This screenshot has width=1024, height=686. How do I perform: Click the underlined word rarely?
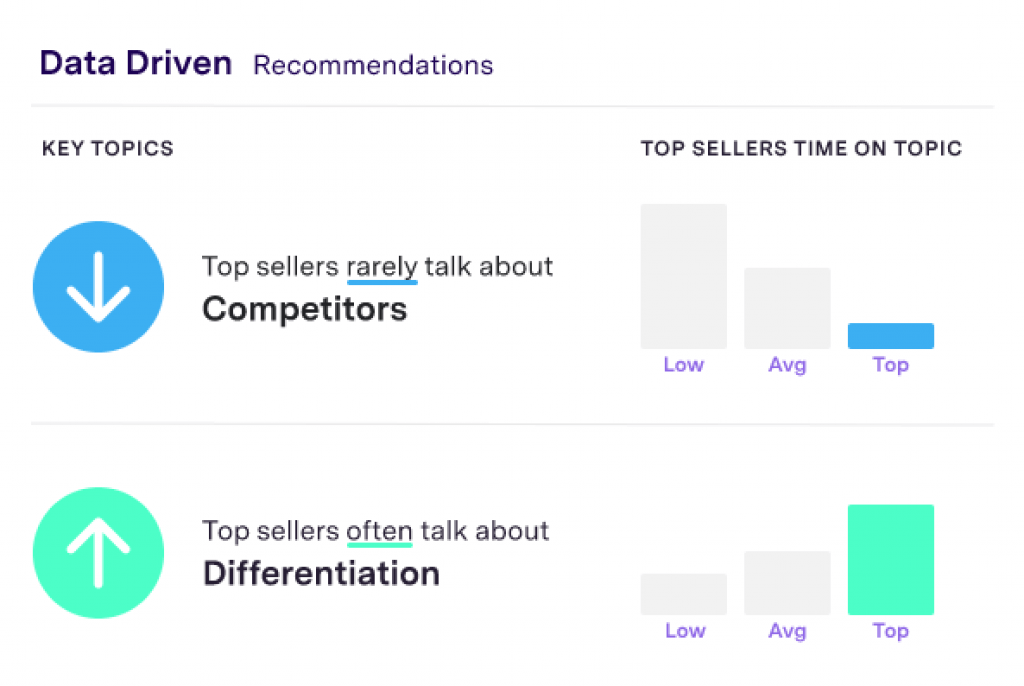381,267
